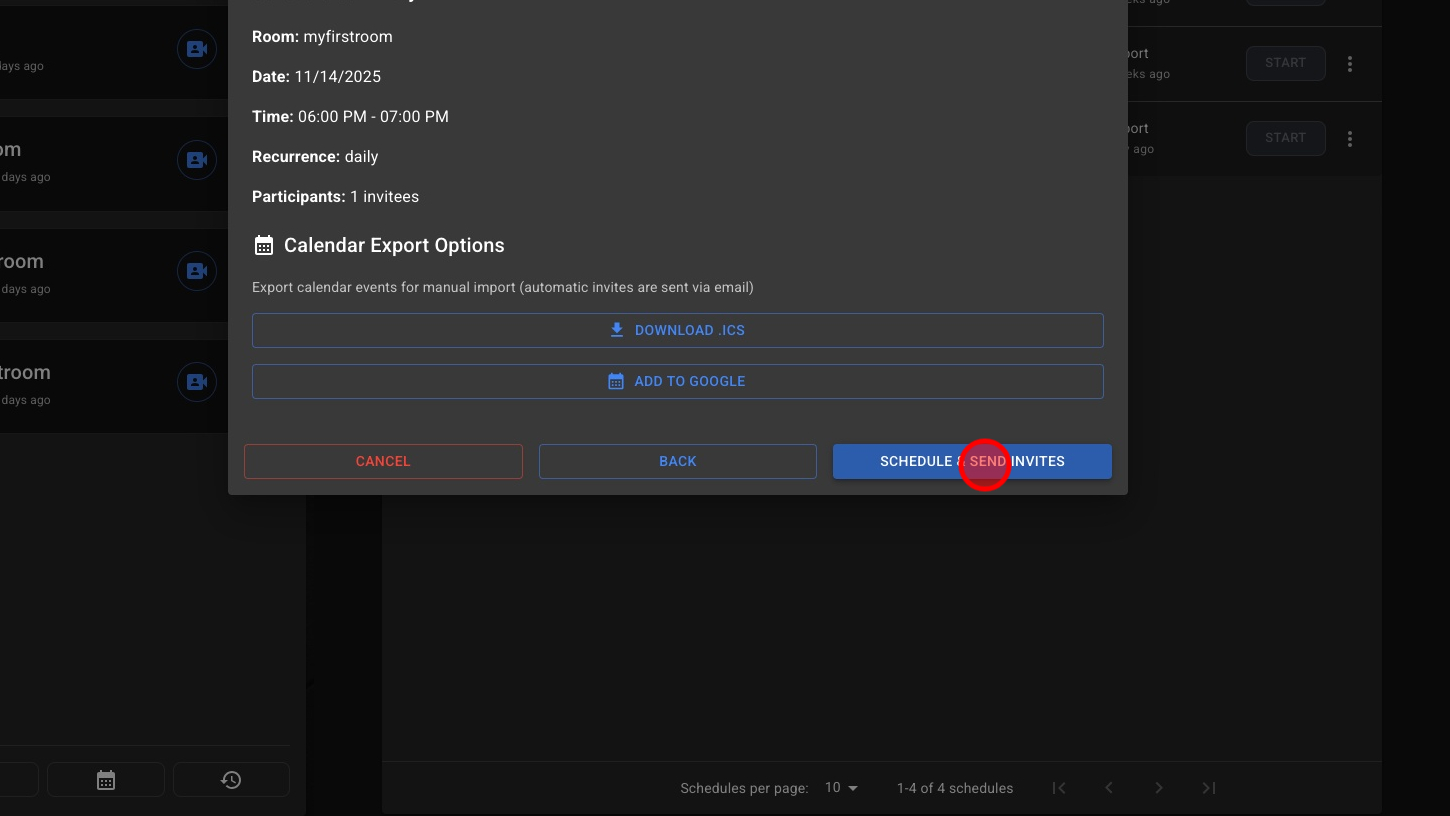Open the calendar tab in bottom sidebar
Screen dimensions: 1450x816
pyautogui.click(x=106, y=780)
